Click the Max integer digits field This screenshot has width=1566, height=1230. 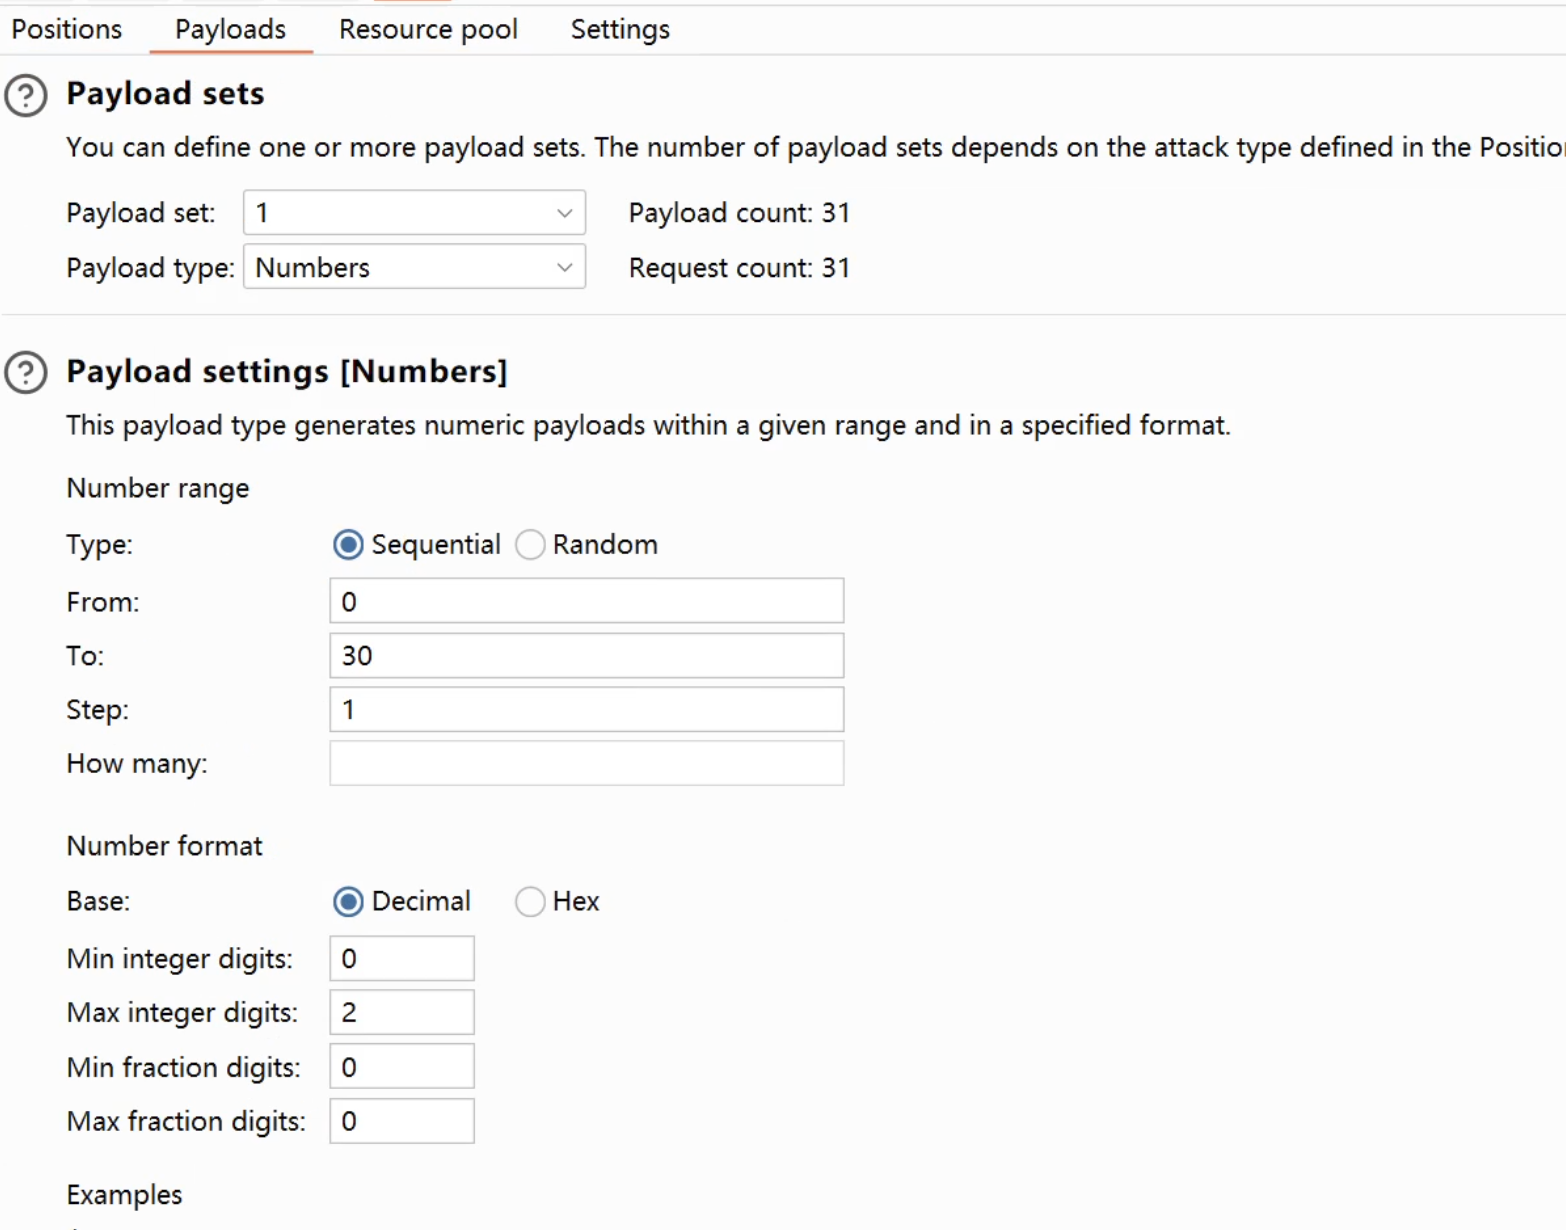point(402,1013)
